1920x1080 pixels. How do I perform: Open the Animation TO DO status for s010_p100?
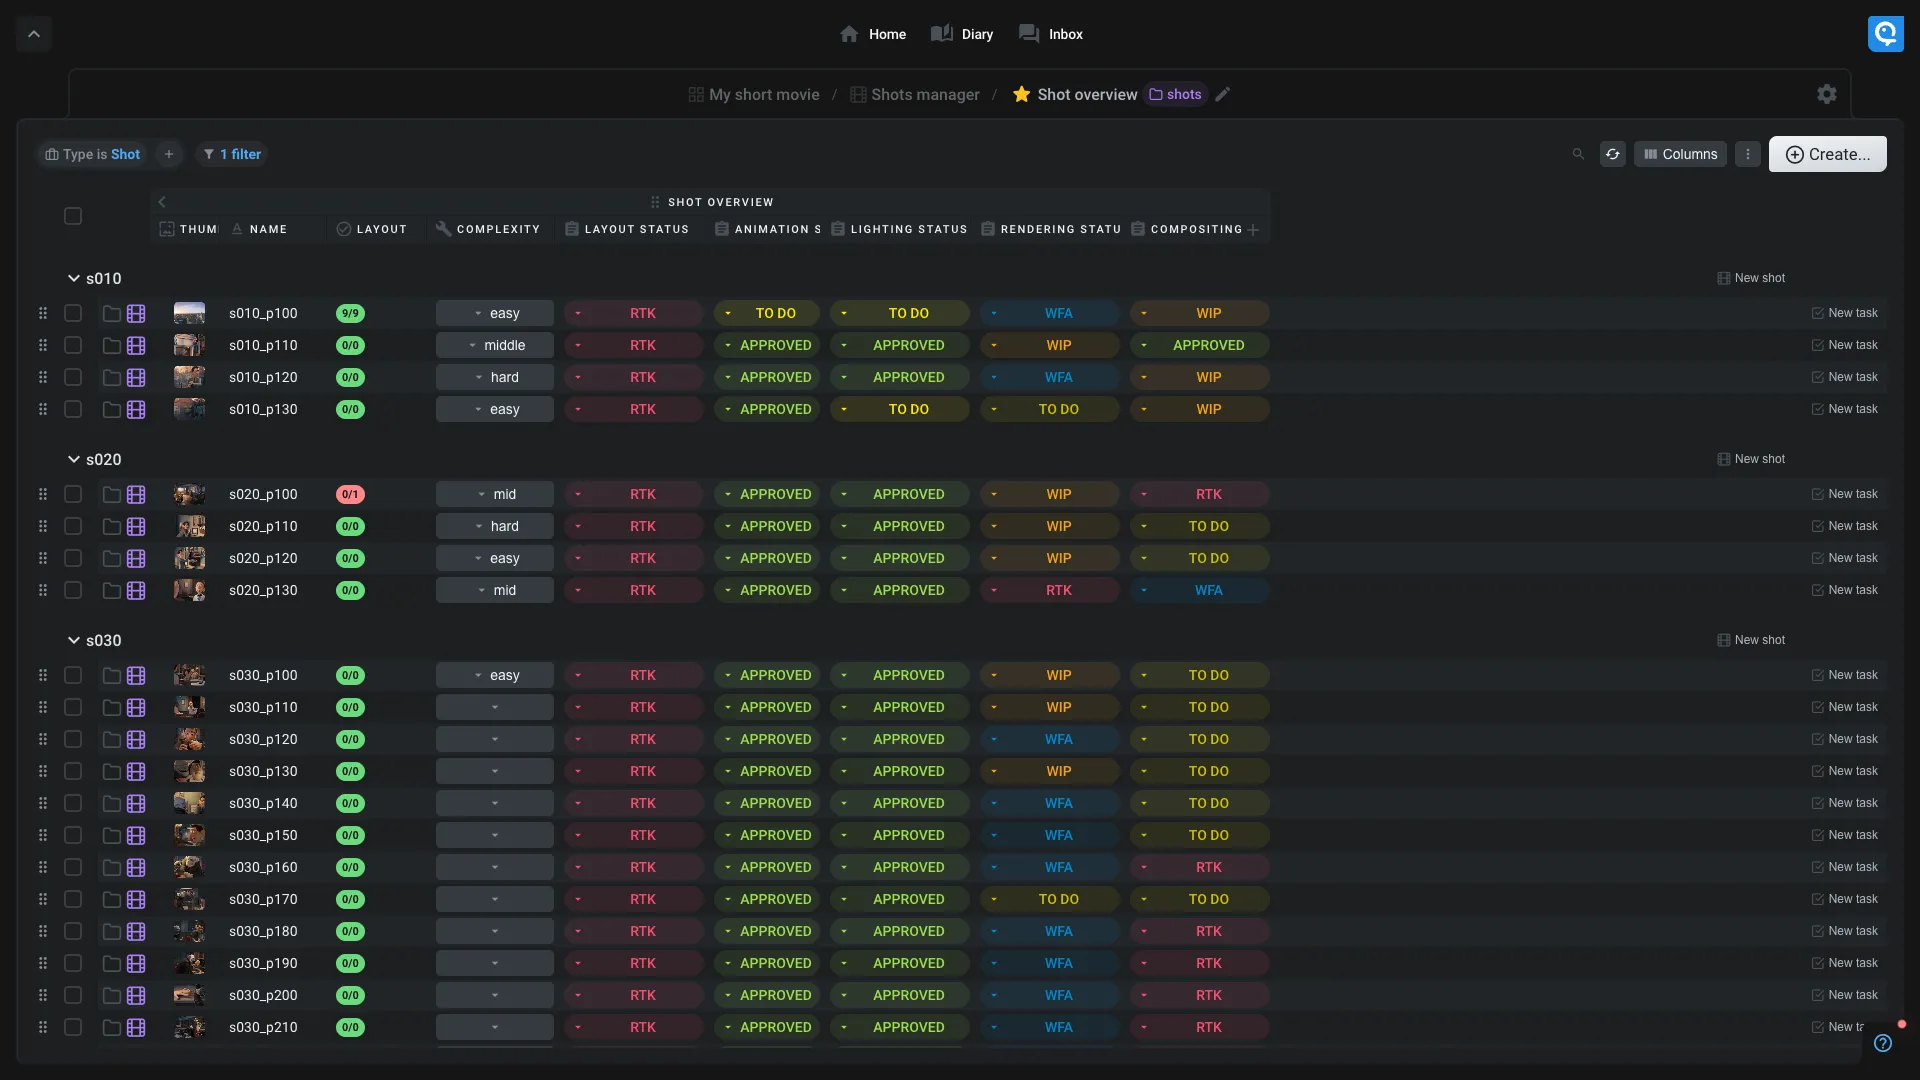[x=767, y=313]
